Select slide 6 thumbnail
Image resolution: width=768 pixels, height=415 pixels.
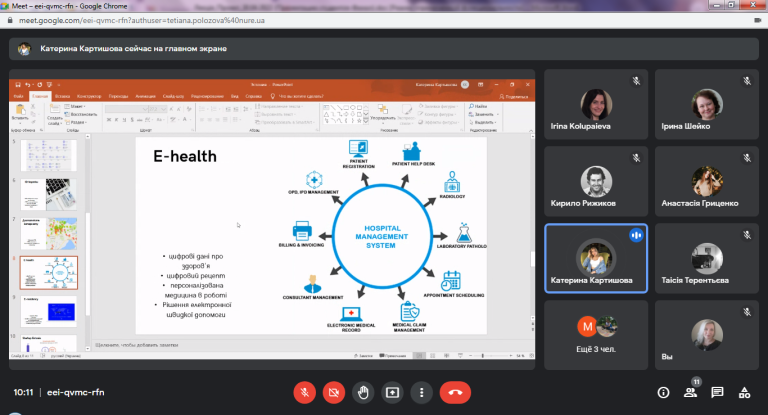point(48,195)
